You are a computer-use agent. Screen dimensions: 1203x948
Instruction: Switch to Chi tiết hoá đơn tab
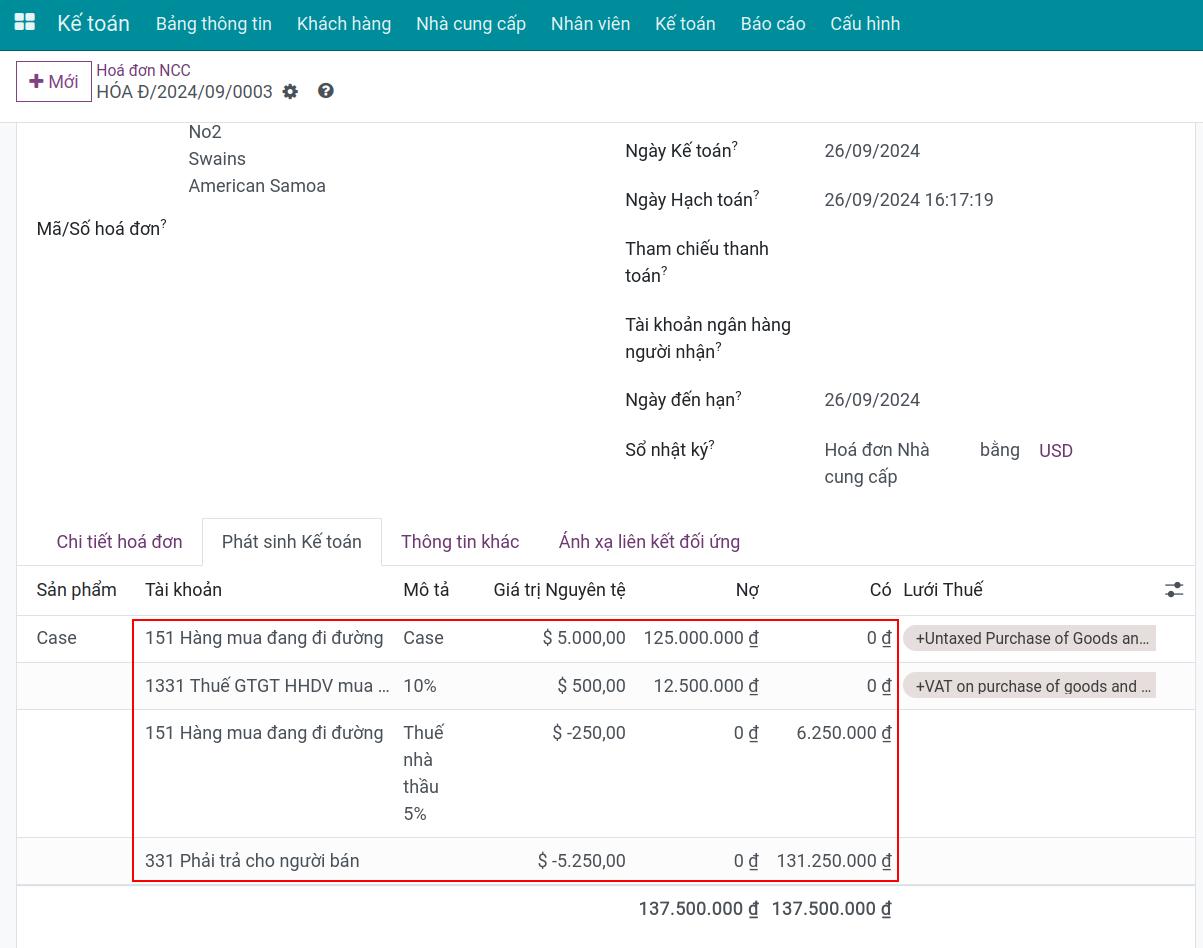120,542
